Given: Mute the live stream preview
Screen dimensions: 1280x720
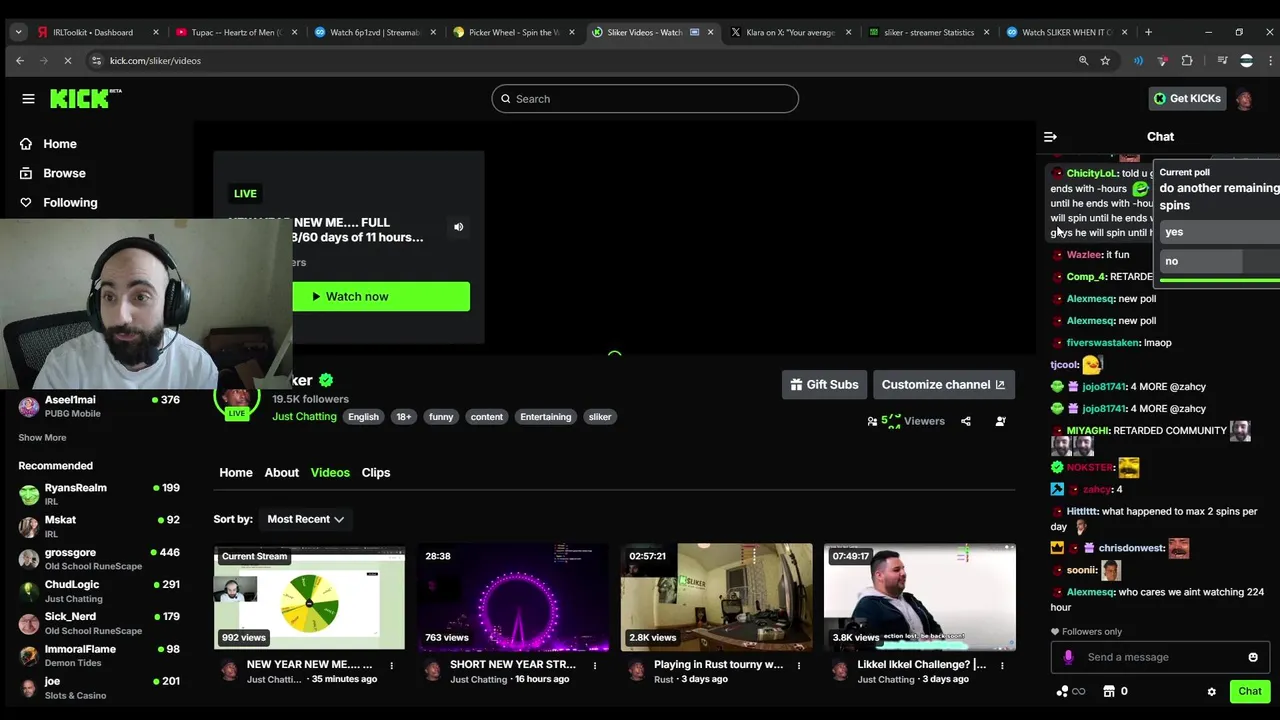Looking at the screenshot, I should (x=459, y=227).
